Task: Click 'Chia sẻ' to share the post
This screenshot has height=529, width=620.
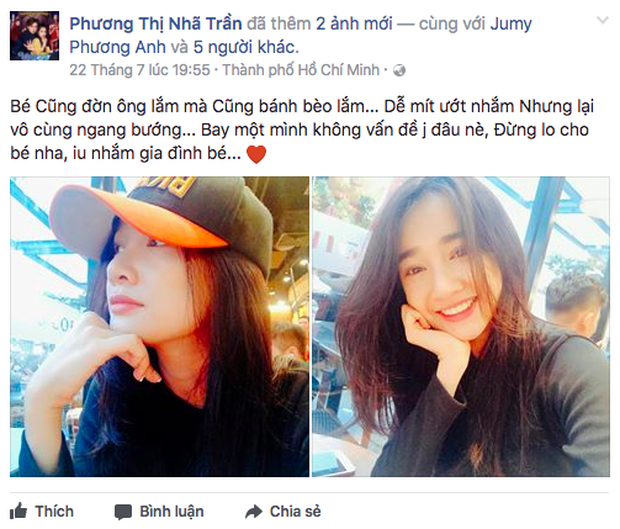Action: tap(295, 511)
